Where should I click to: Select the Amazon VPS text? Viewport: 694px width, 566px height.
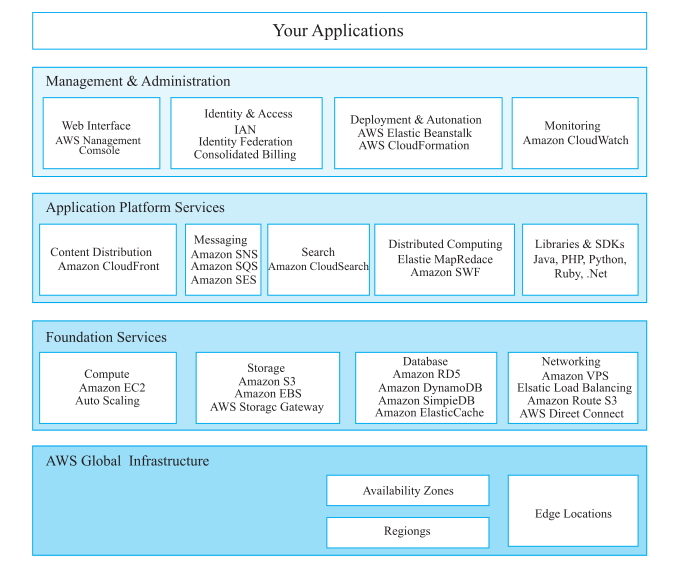[x=575, y=376]
